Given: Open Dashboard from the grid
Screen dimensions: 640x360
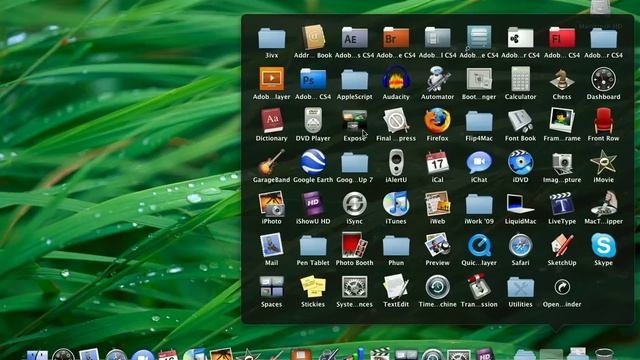Looking at the screenshot, I should click(x=603, y=80).
